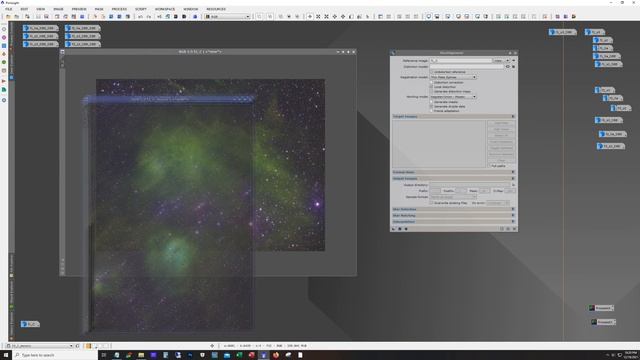Click the Windows taskbar search box
The width and height of the screenshot is (640, 360).
coord(55,355)
